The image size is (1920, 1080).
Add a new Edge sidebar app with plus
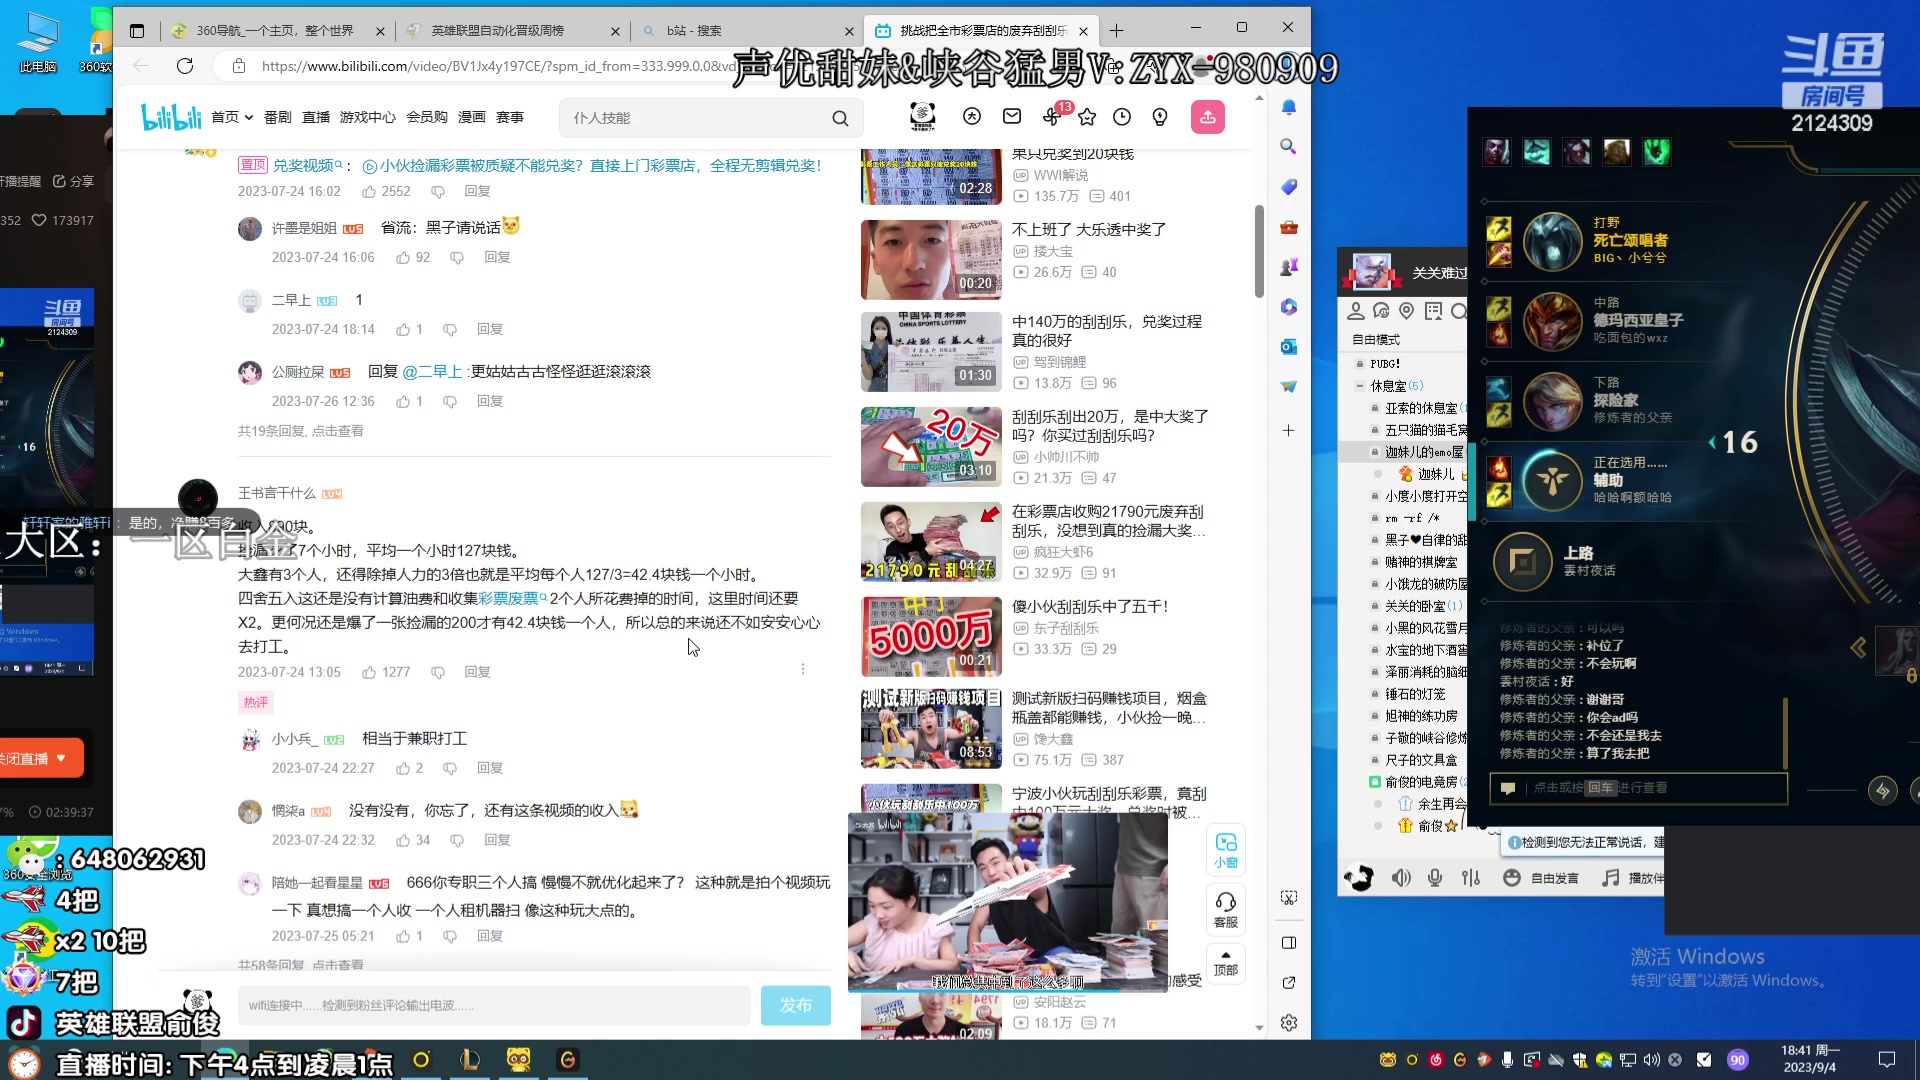tap(1289, 430)
